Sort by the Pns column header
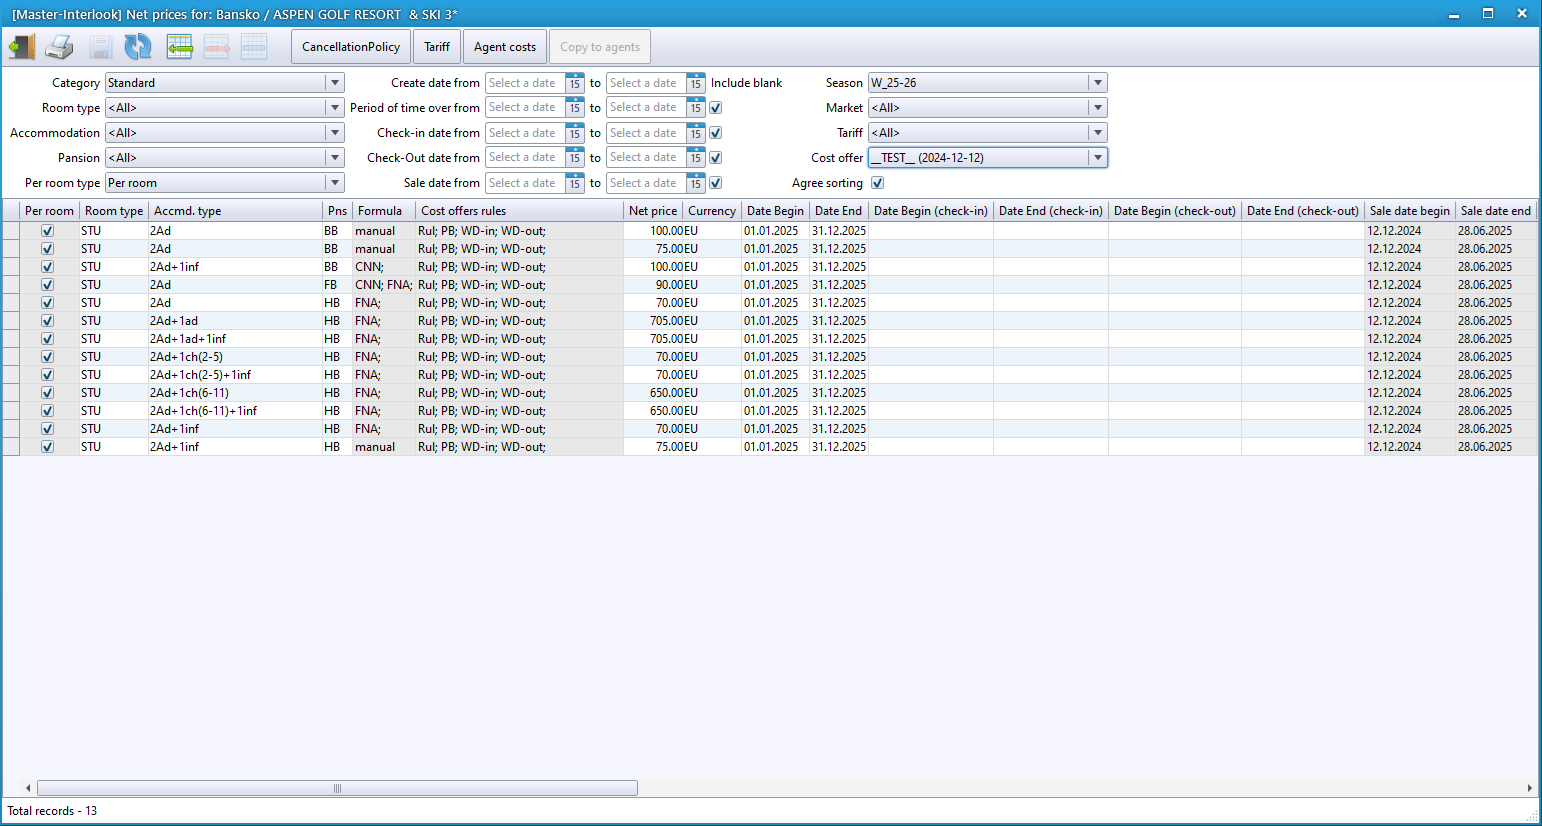1542x826 pixels. tap(338, 211)
